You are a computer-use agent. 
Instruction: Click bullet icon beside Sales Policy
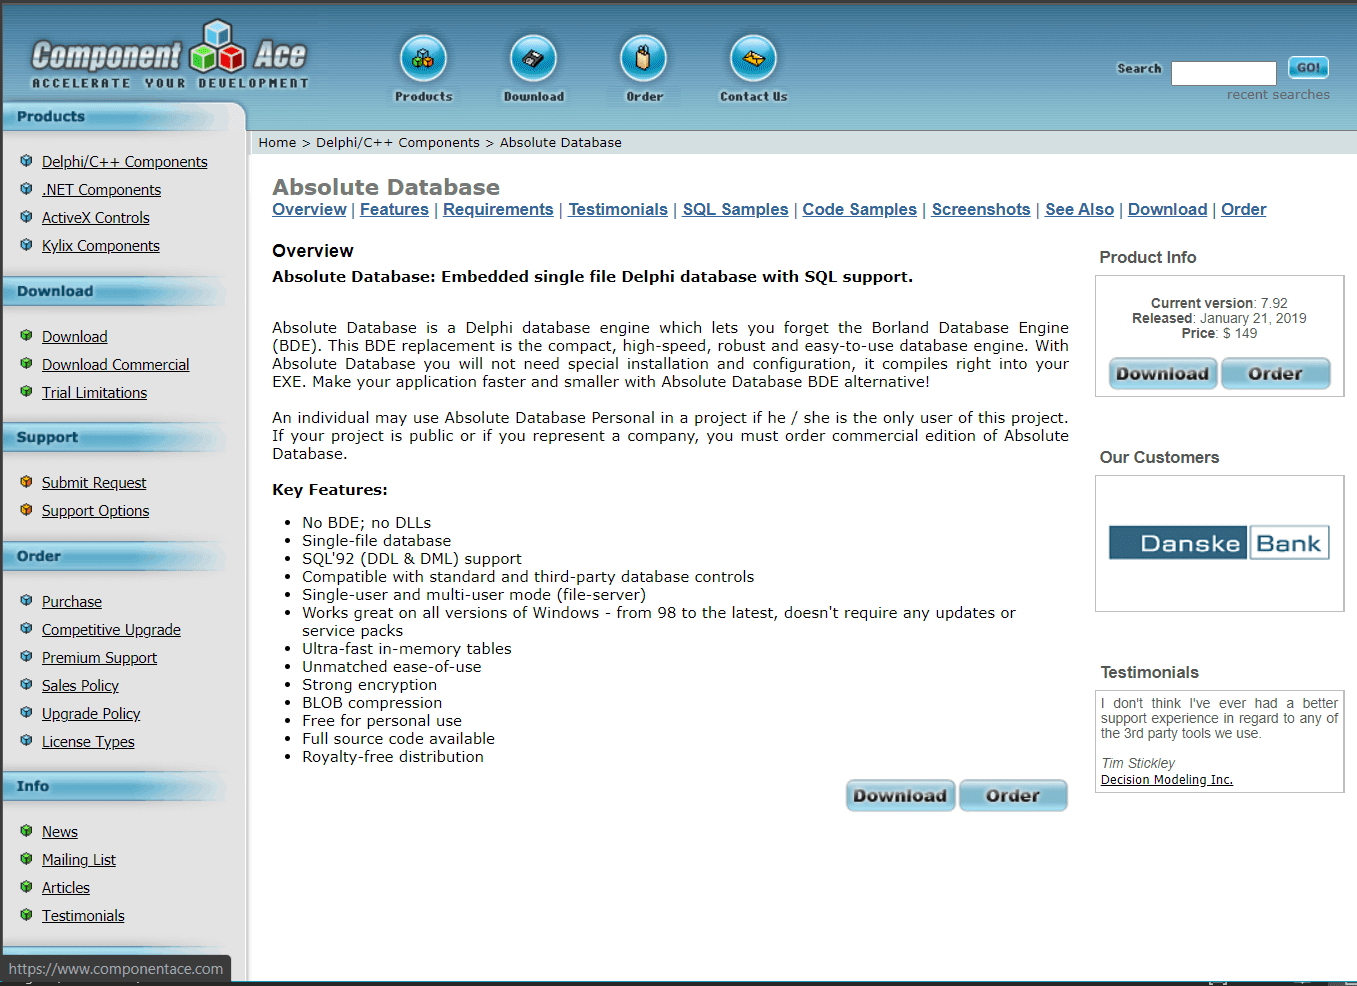(26, 685)
